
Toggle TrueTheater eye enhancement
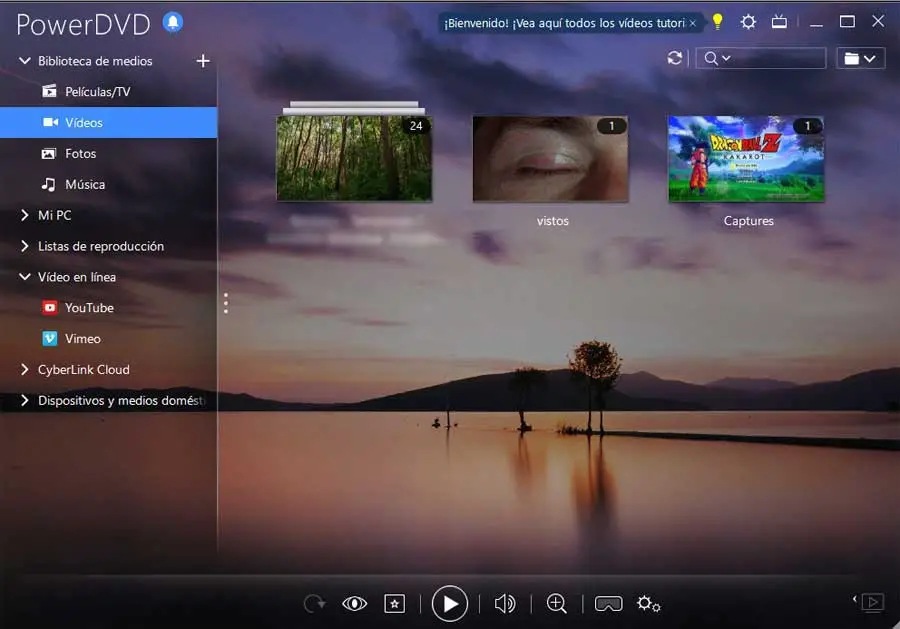pyautogui.click(x=355, y=603)
